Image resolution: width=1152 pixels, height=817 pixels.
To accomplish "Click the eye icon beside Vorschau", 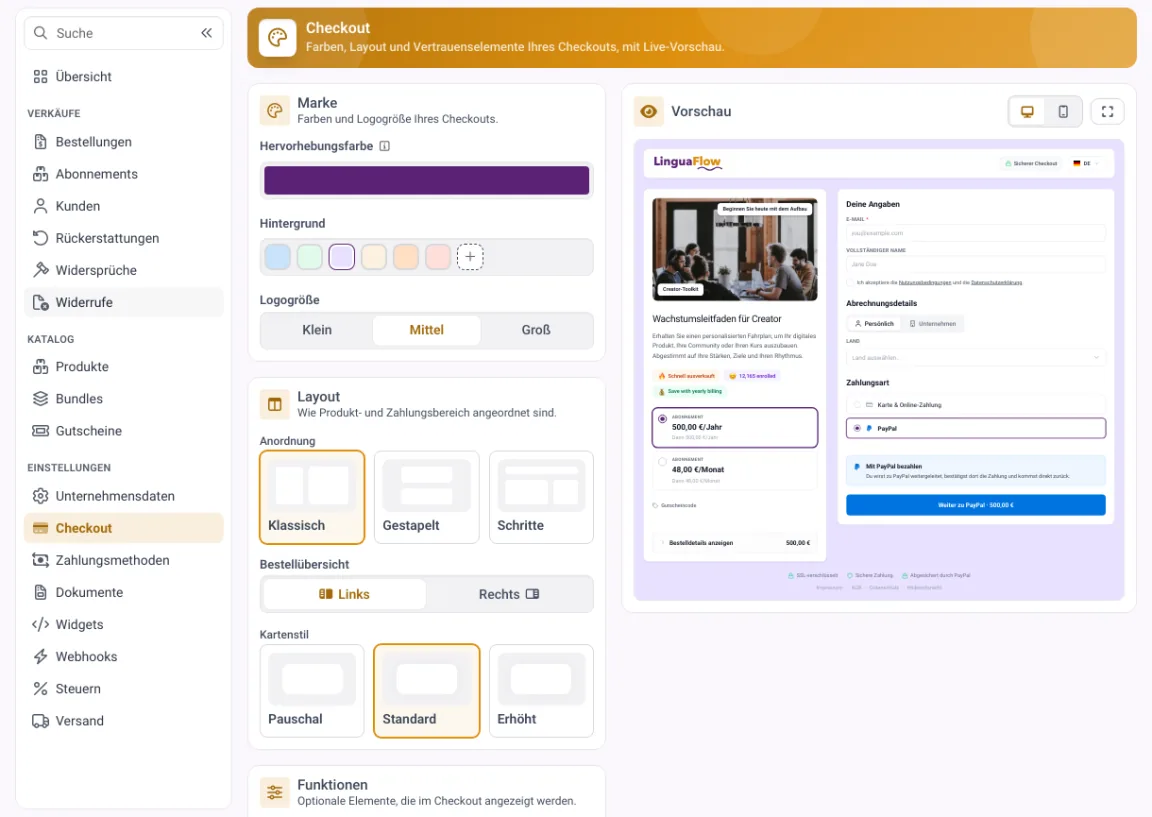I will click(649, 112).
